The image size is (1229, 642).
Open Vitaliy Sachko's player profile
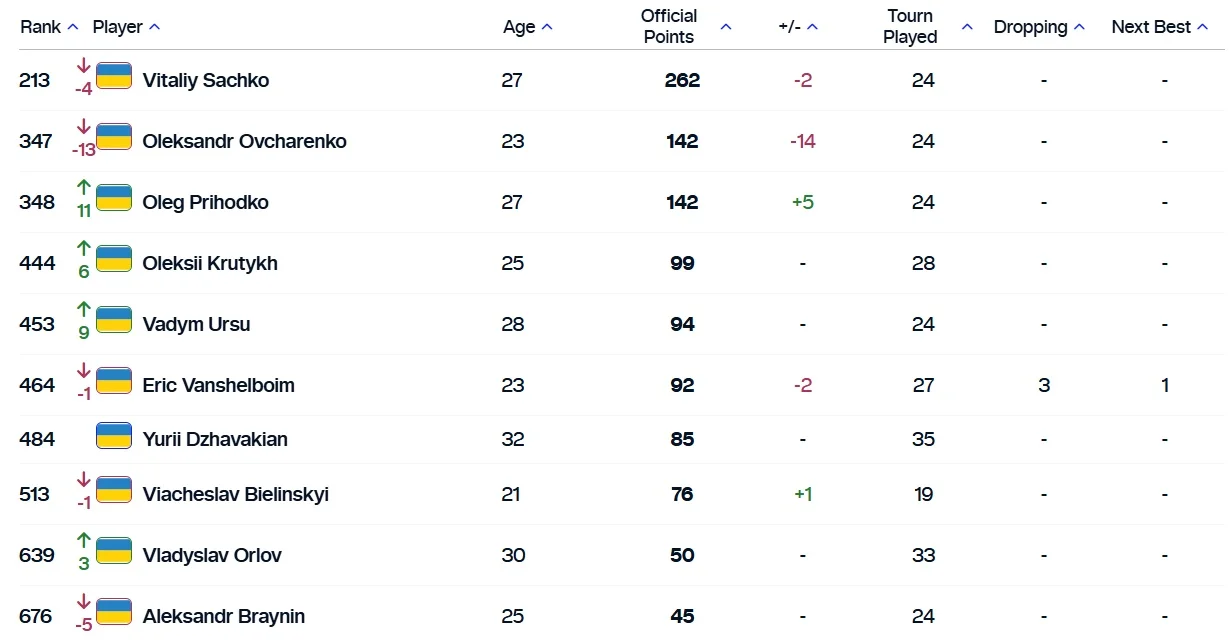pyautogui.click(x=206, y=81)
